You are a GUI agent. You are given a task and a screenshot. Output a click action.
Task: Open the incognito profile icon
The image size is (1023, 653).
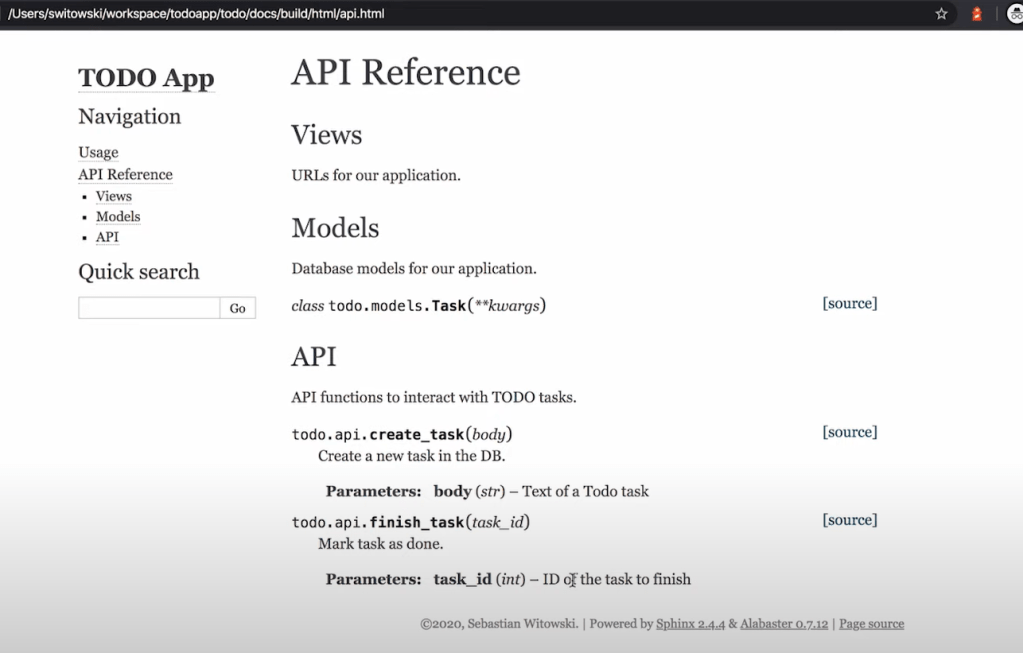click(x=1014, y=14)
